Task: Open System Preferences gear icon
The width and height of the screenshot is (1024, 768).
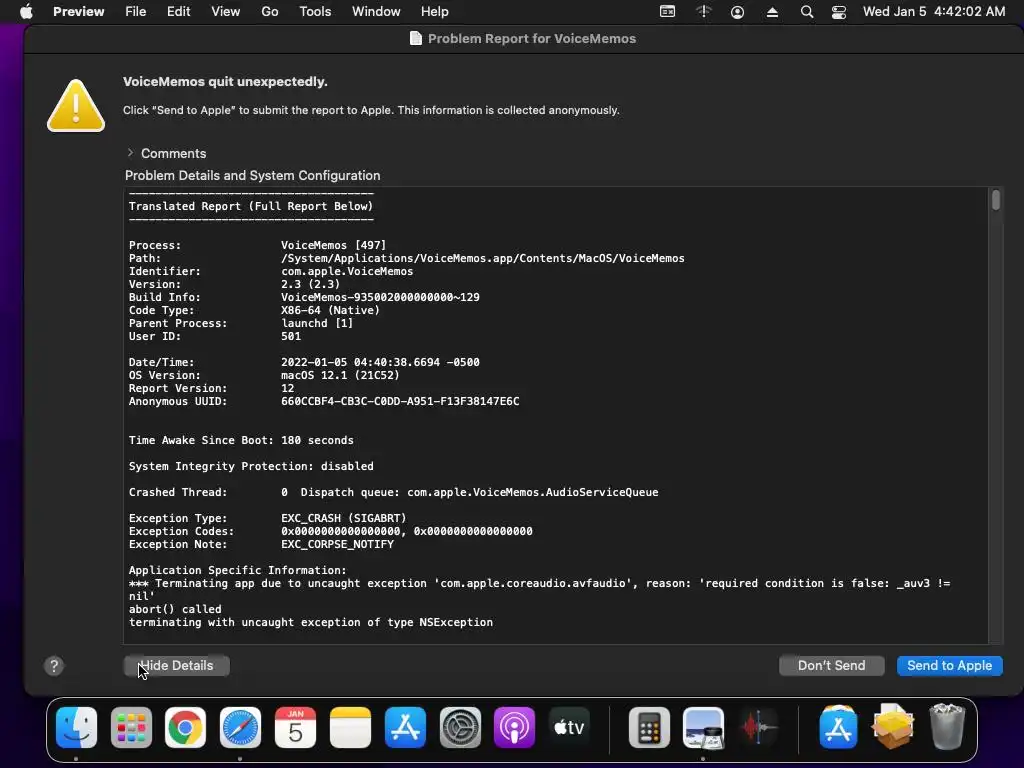Action: click(460, 727)
